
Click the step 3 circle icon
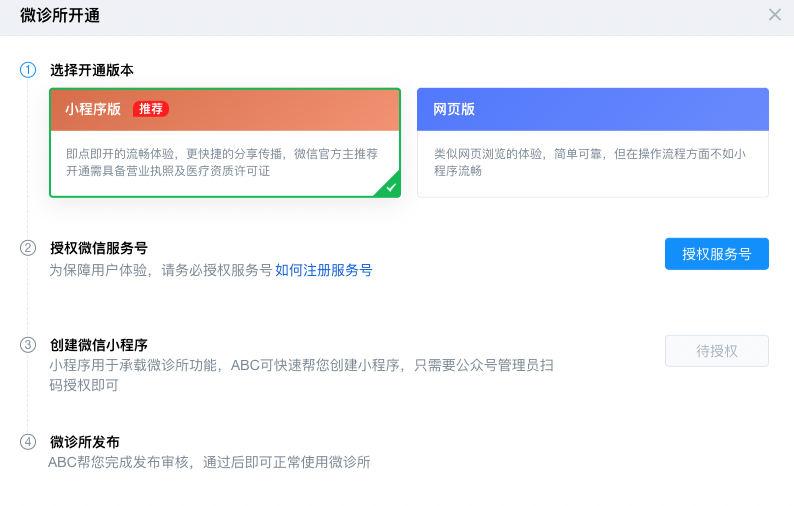[x=28, y=345]
